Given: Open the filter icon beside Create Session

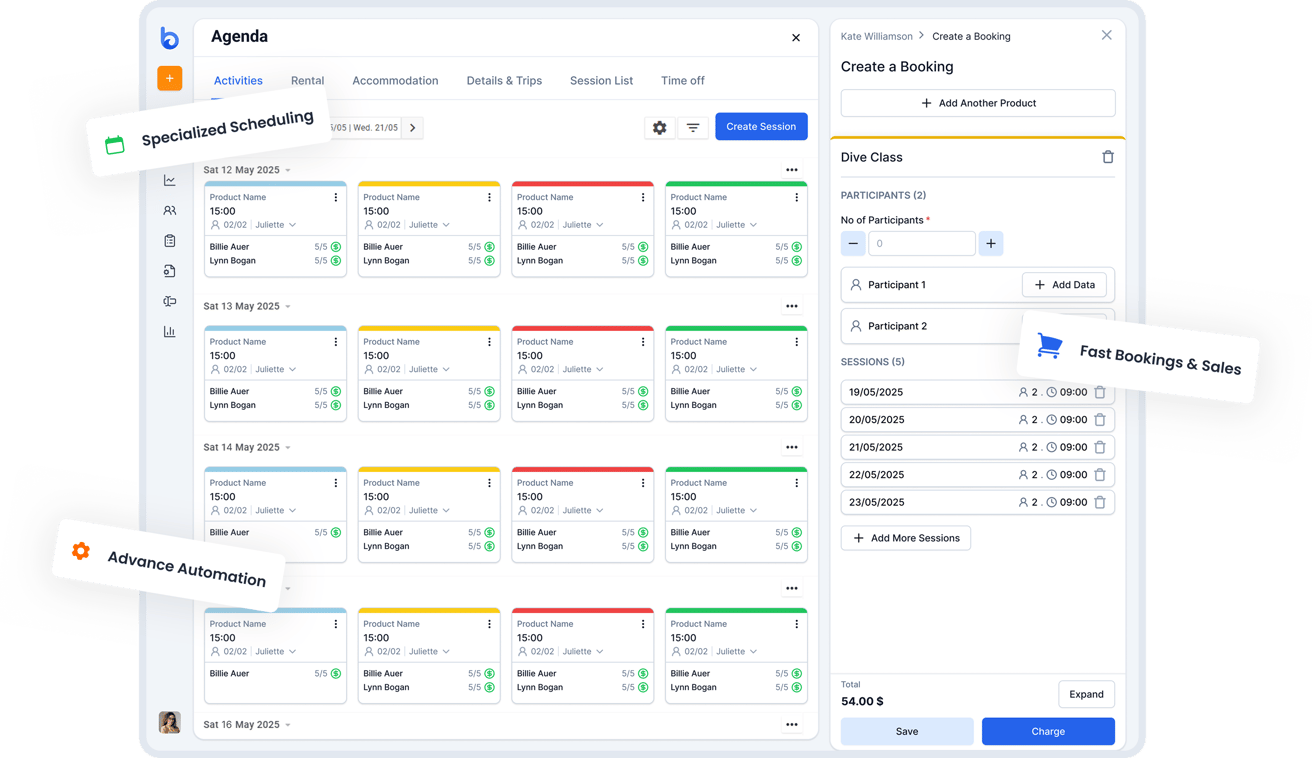Looking at the screenshot, I should click(693, 127).
